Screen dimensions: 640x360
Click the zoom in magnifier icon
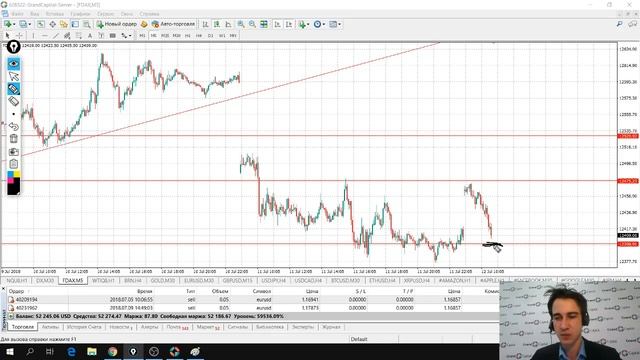pos(241,24)
